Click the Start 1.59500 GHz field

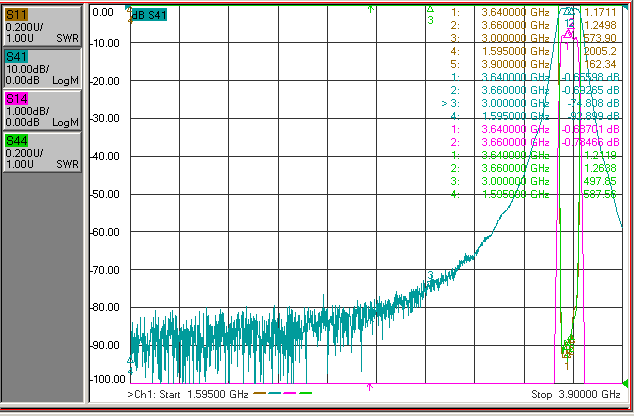pos(188,394)
